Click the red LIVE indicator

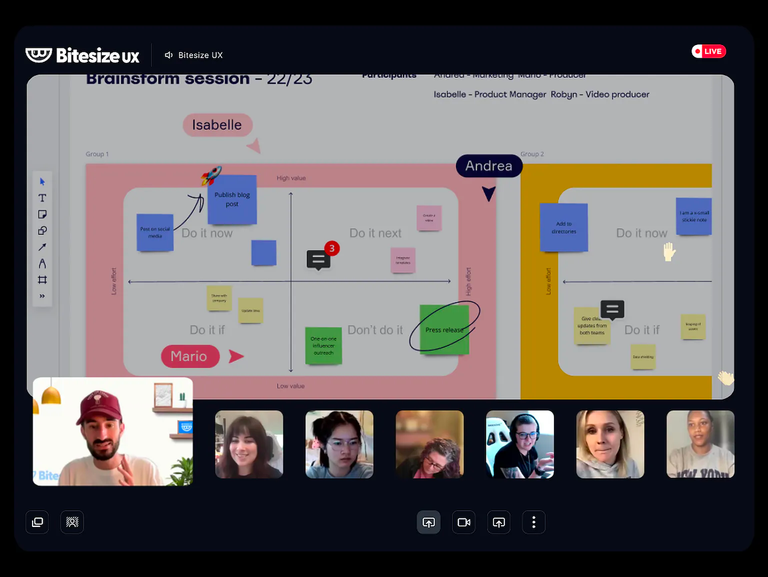(708, 51)
